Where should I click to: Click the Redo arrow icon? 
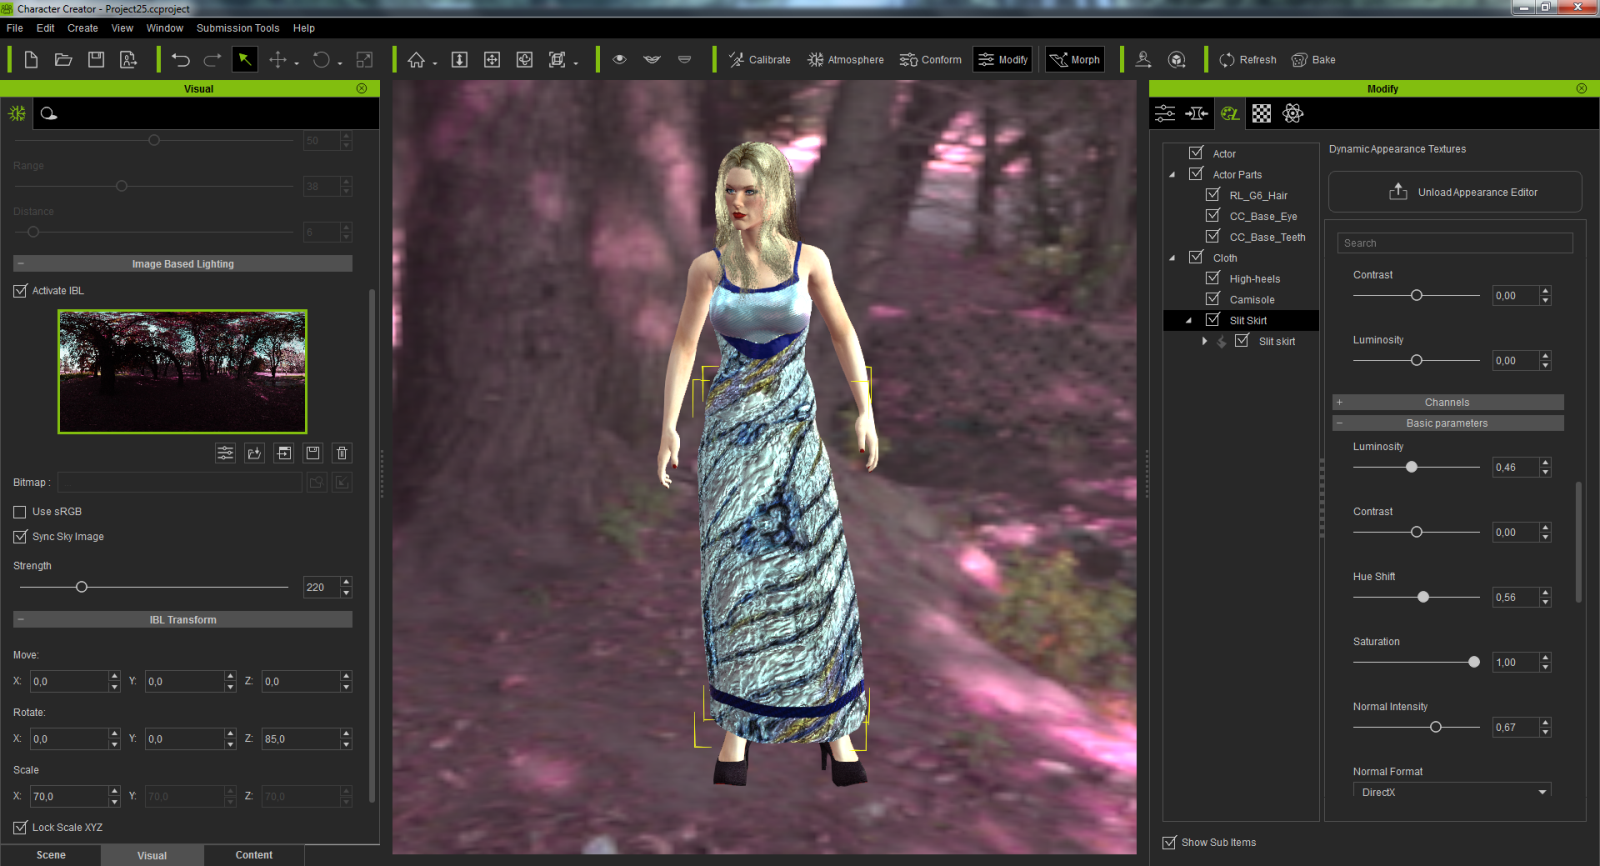click(x=212, y=60)
